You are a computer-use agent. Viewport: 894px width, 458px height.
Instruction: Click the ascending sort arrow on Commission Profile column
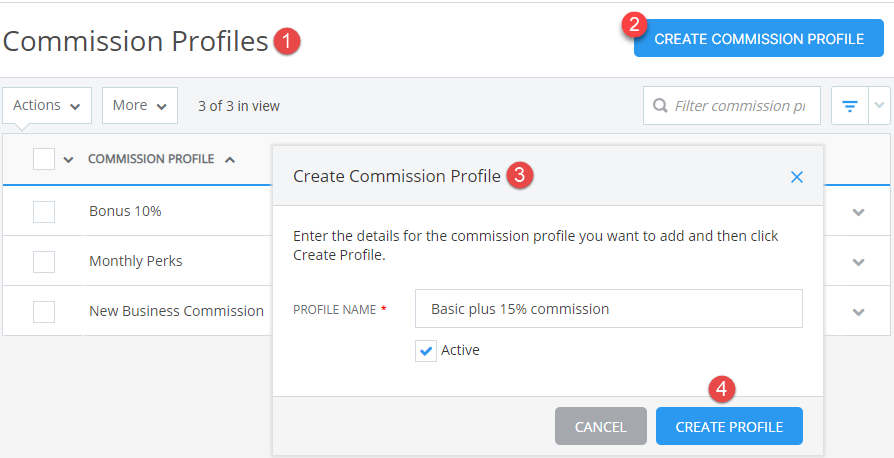pyautogui.click(x=230, y=159)
